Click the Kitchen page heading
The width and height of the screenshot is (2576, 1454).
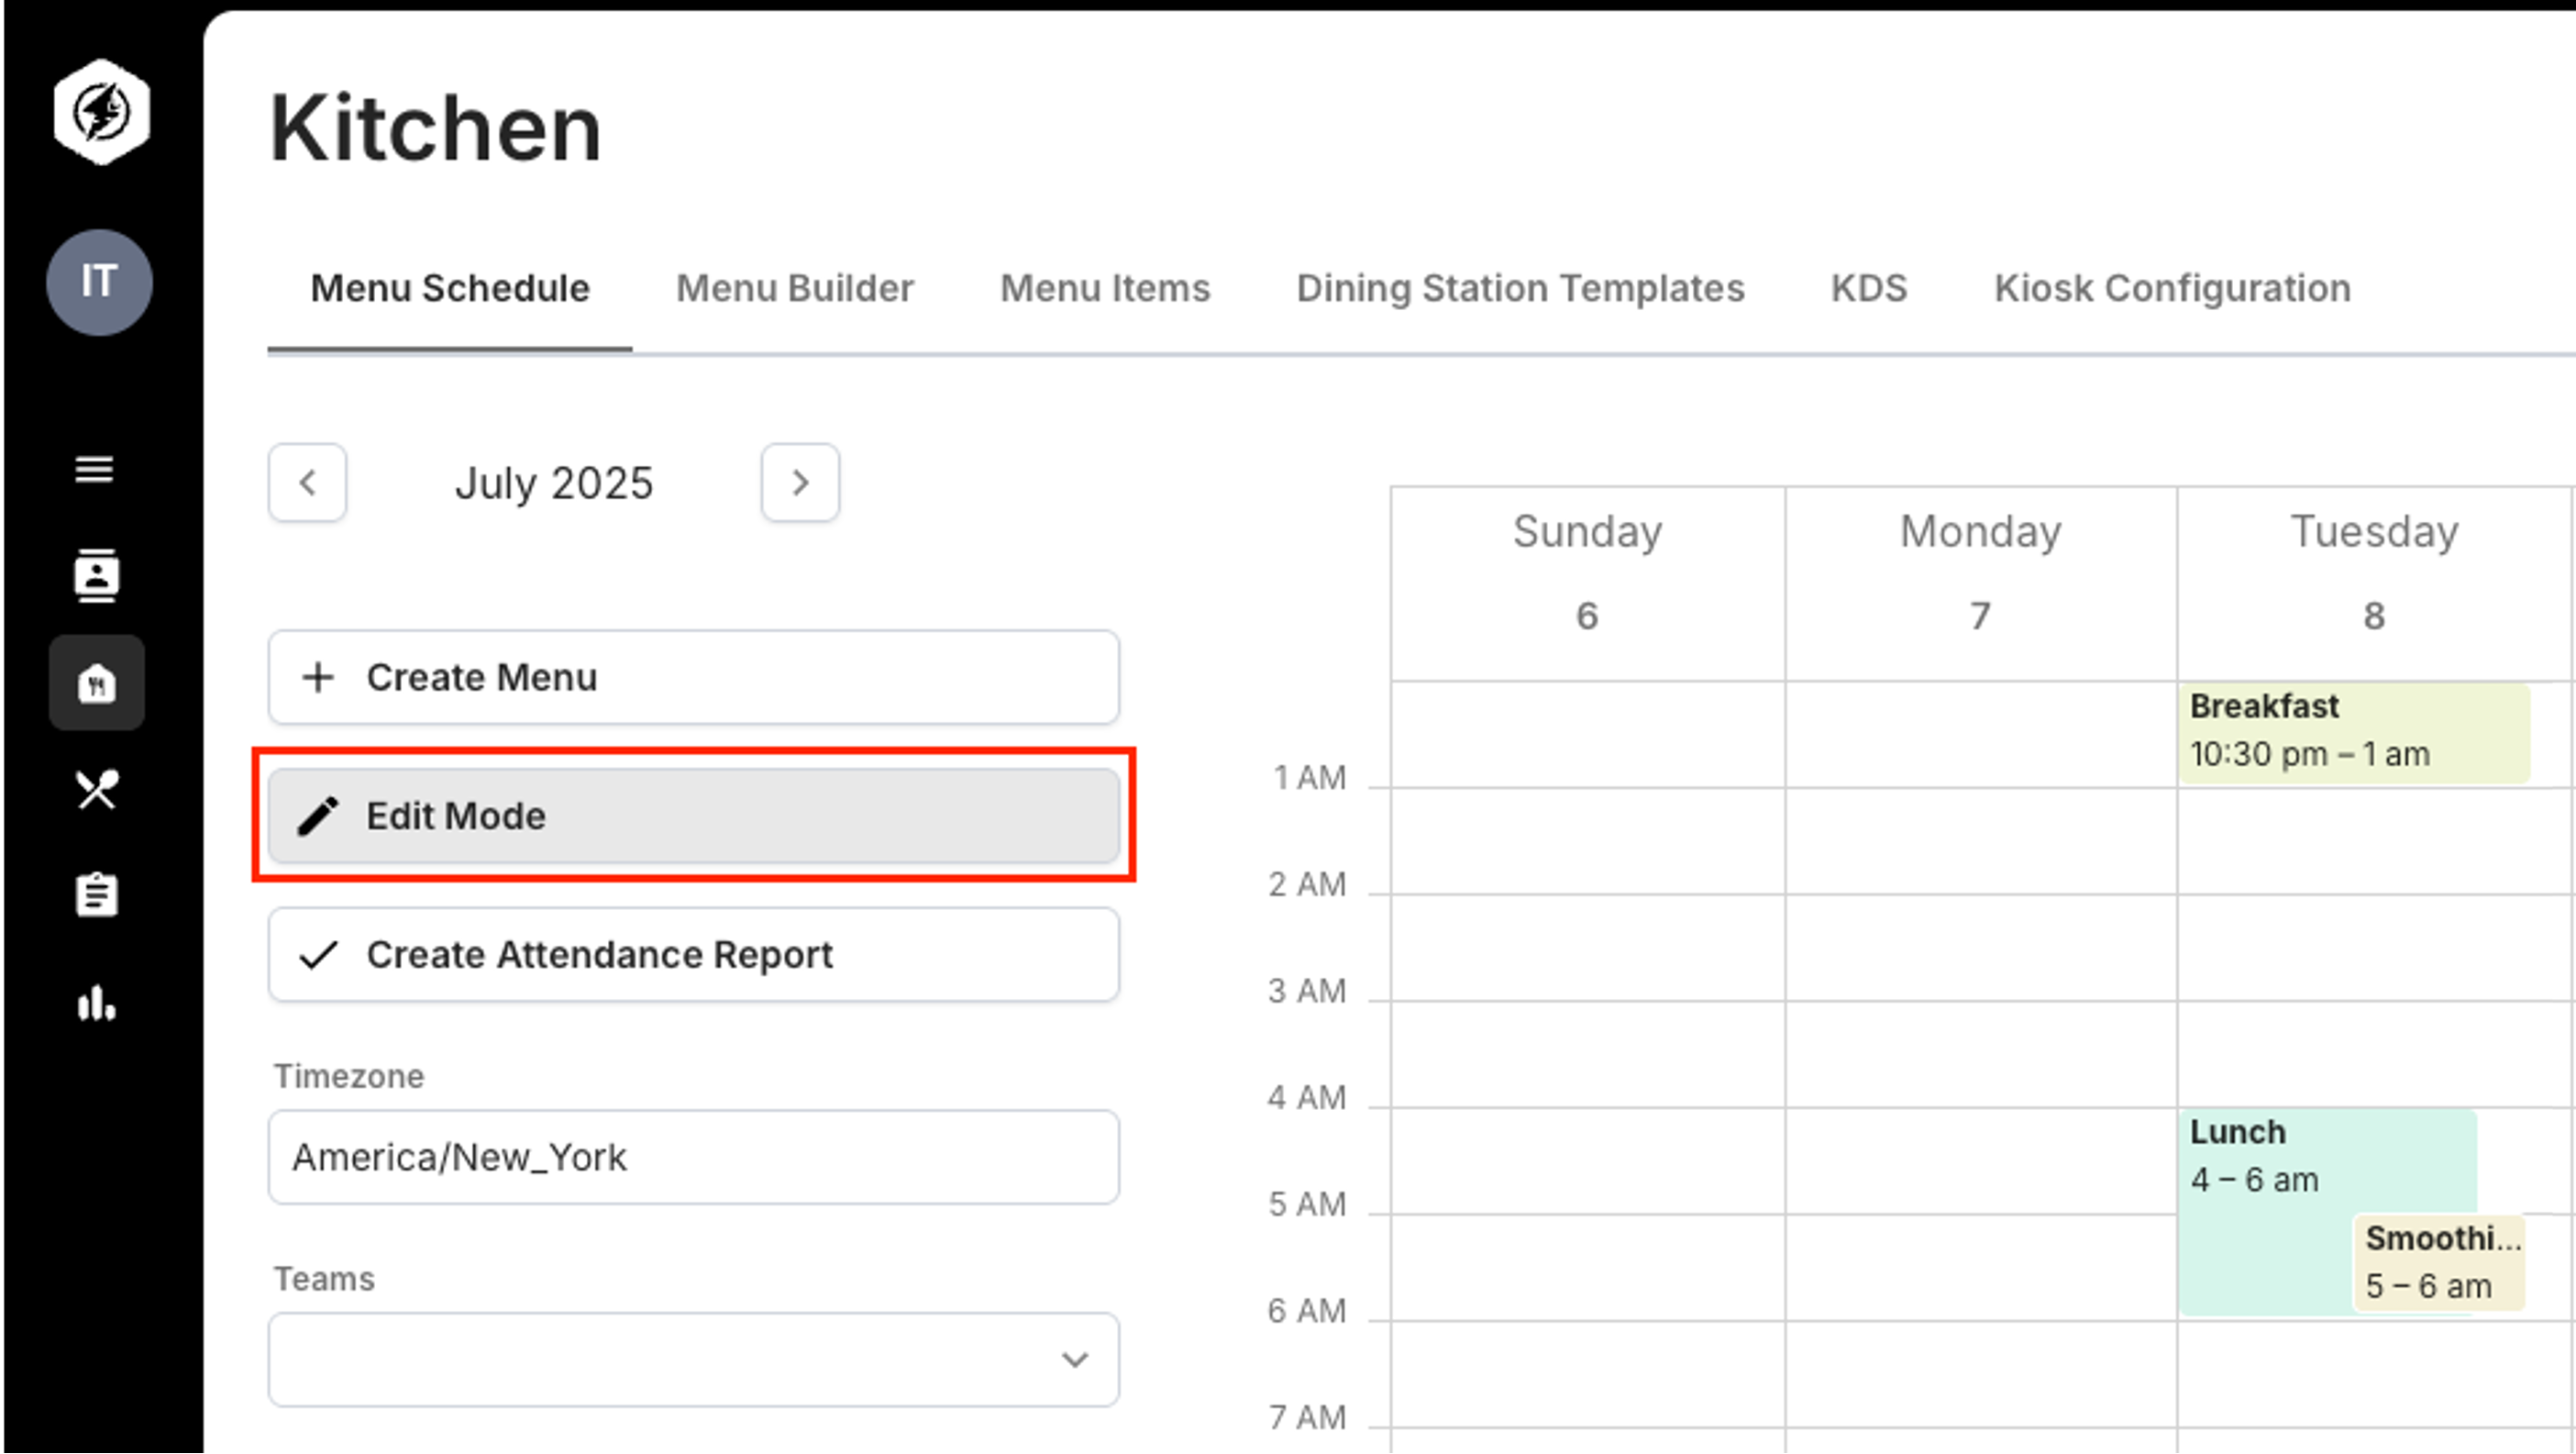[435, 128]
